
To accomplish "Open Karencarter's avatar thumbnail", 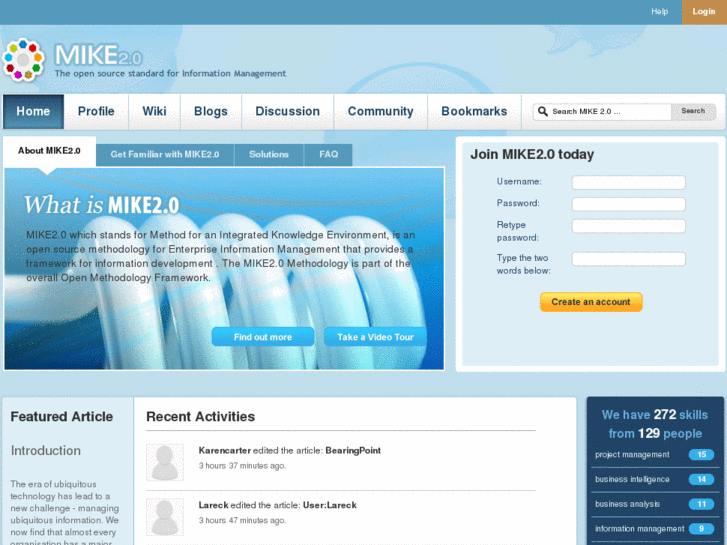I will click(165, 462).
